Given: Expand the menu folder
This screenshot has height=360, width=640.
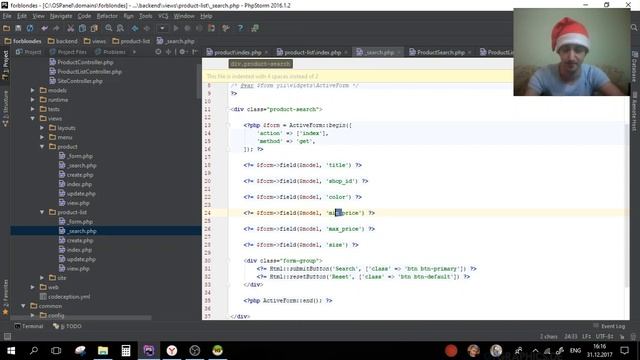Looking at the screenshot, I should (x=42, y=137).
